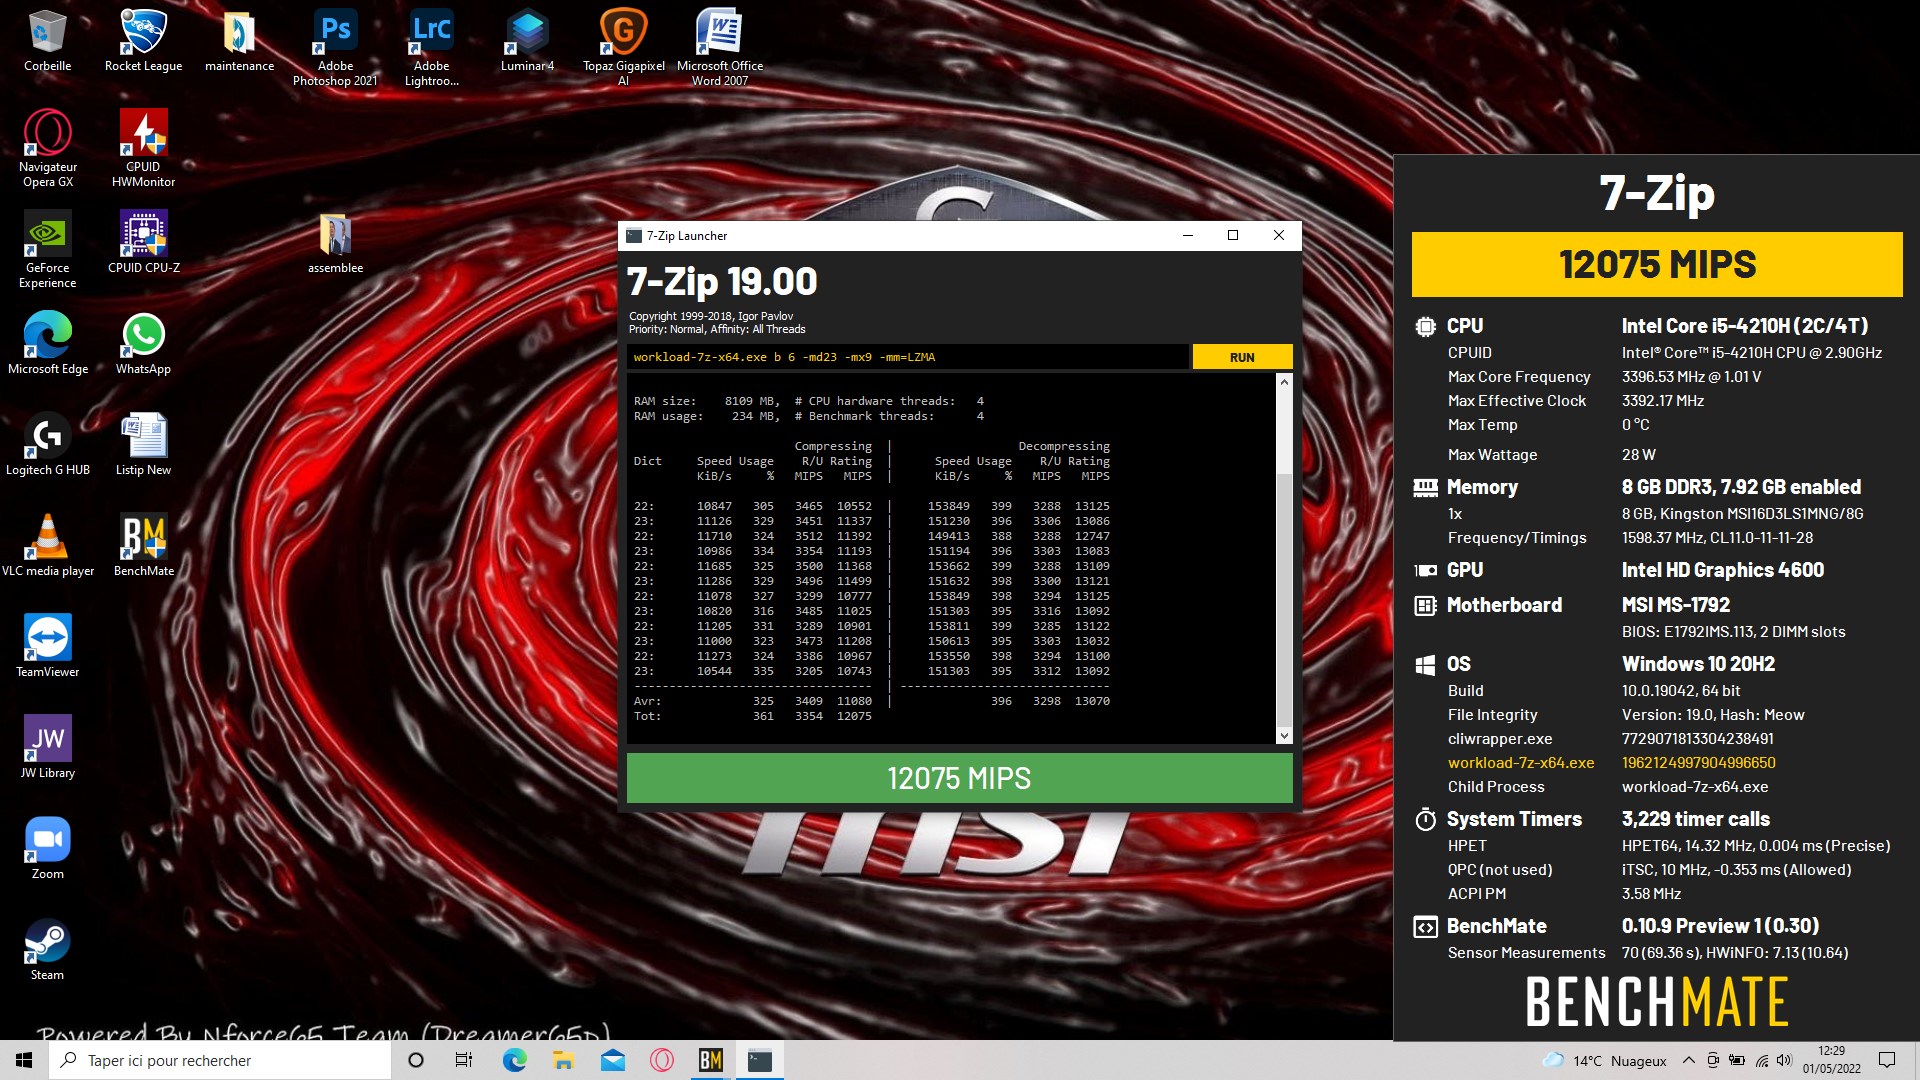
Task: Click Windows 10 20H2 OS text
Action: [1698, 664]
